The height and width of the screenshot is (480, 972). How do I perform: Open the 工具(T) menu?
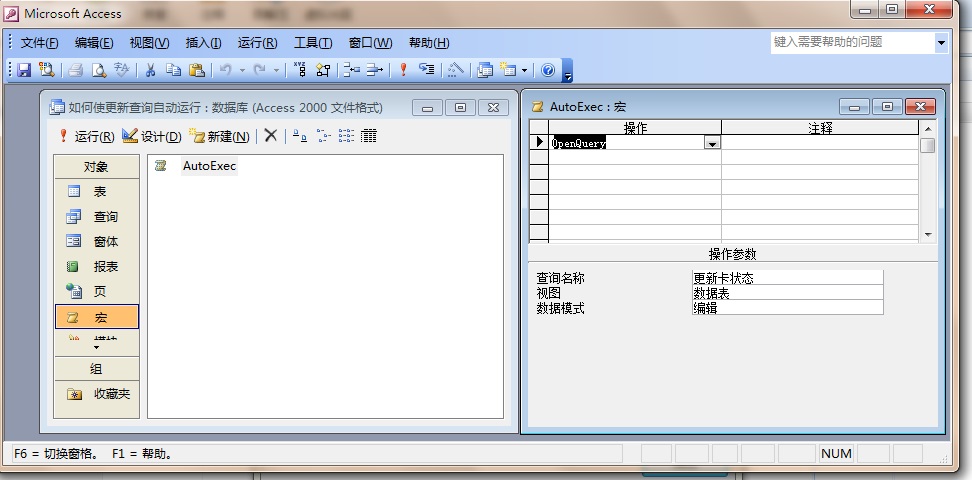pyautogui.click(x=312, y=43)
